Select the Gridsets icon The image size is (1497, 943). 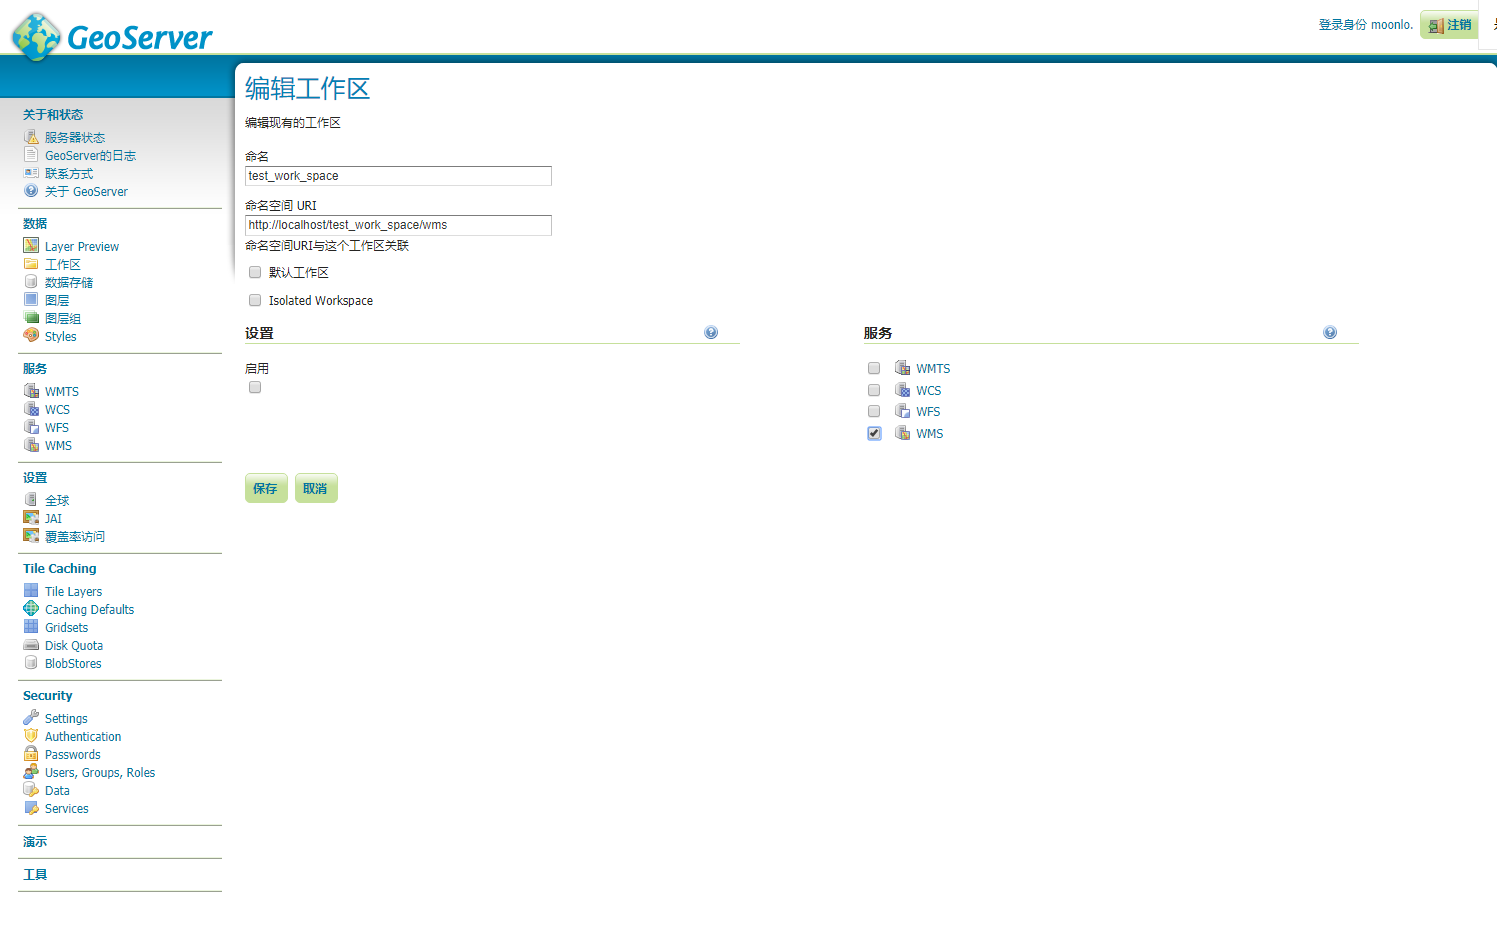click(31, 627)
